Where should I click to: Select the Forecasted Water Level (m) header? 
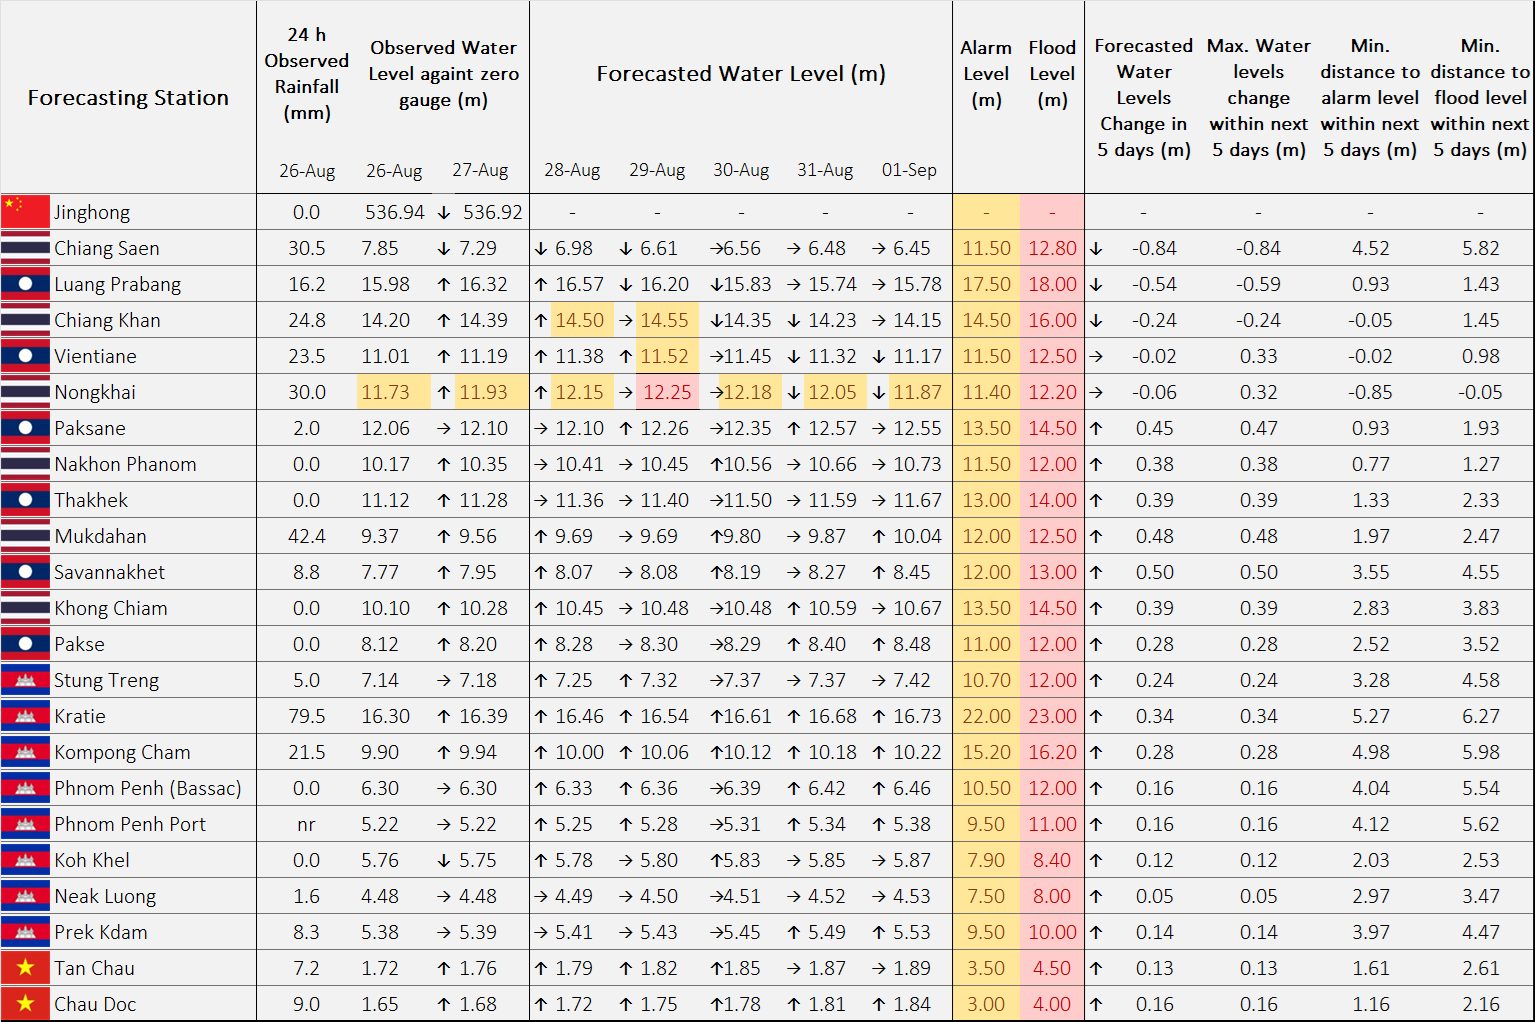point(741,74)
